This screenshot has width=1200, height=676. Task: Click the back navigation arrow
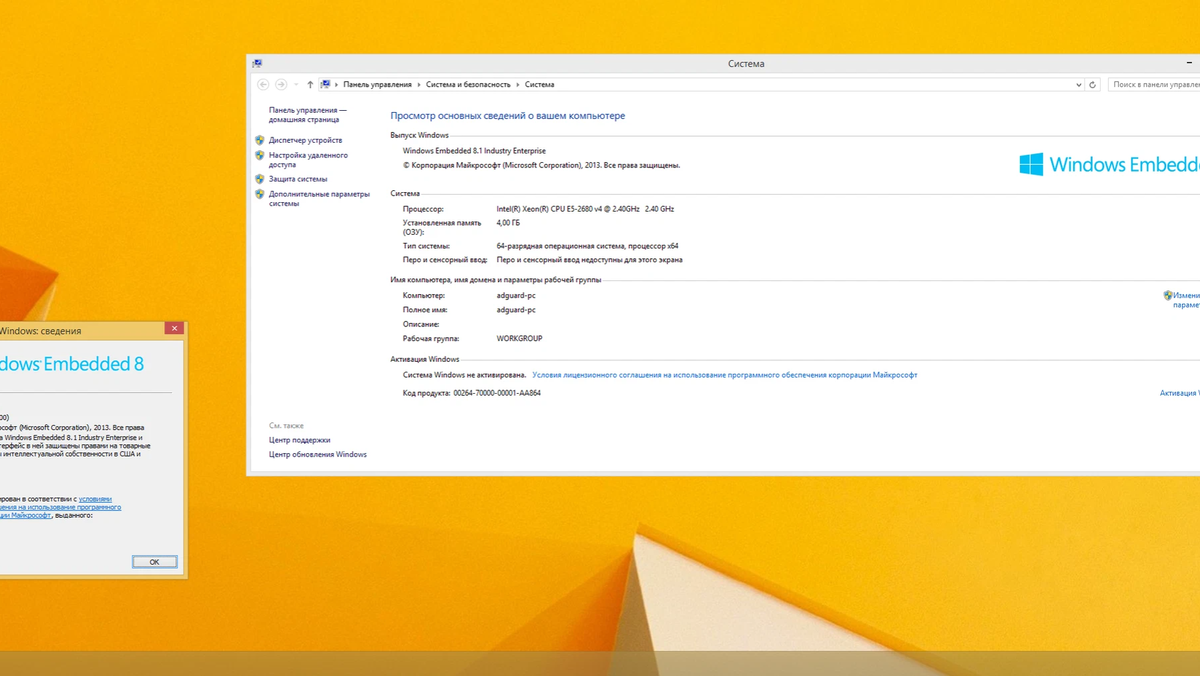262,84
